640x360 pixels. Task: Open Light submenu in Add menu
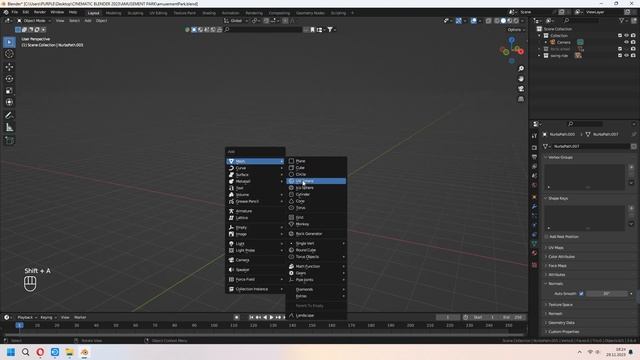click(256, 243)
